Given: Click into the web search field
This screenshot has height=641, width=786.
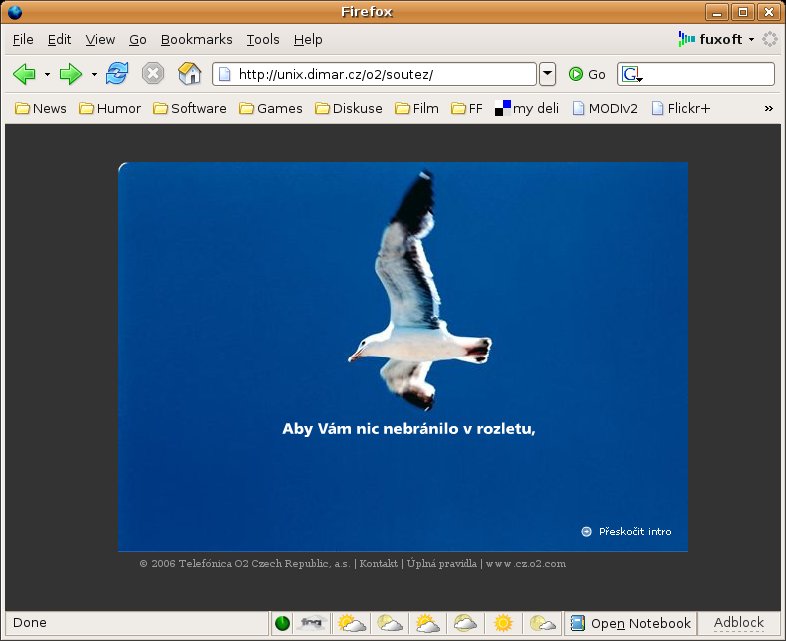Looking at the screenshot, I should 709,75.
